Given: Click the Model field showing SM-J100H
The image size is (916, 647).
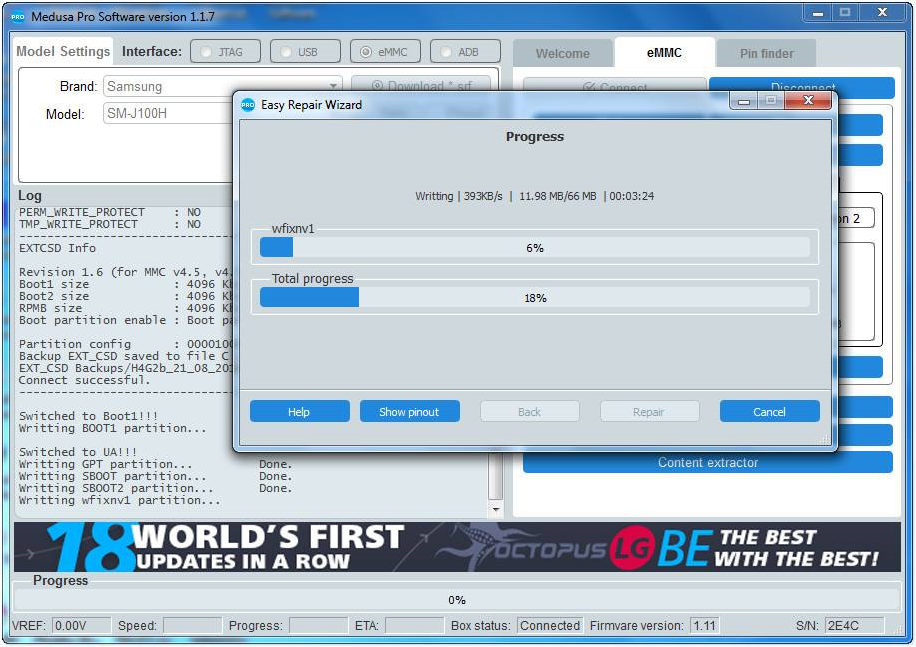Looking at the screenshot, I should coord(169,113).
